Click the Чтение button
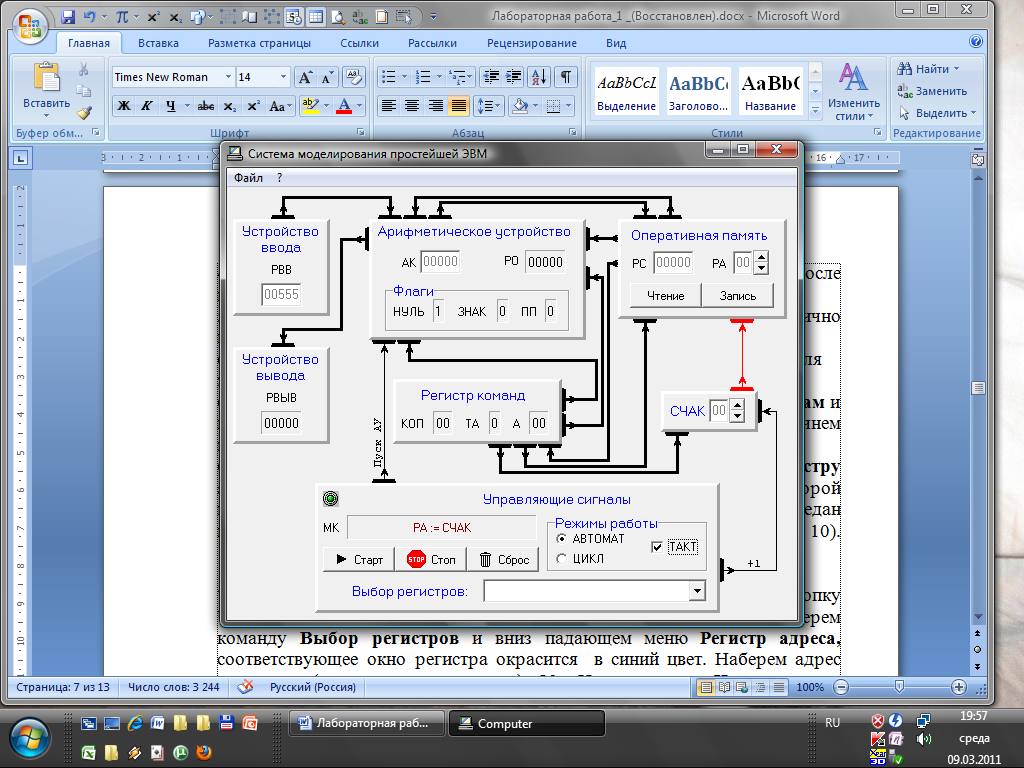 [665, 296]
